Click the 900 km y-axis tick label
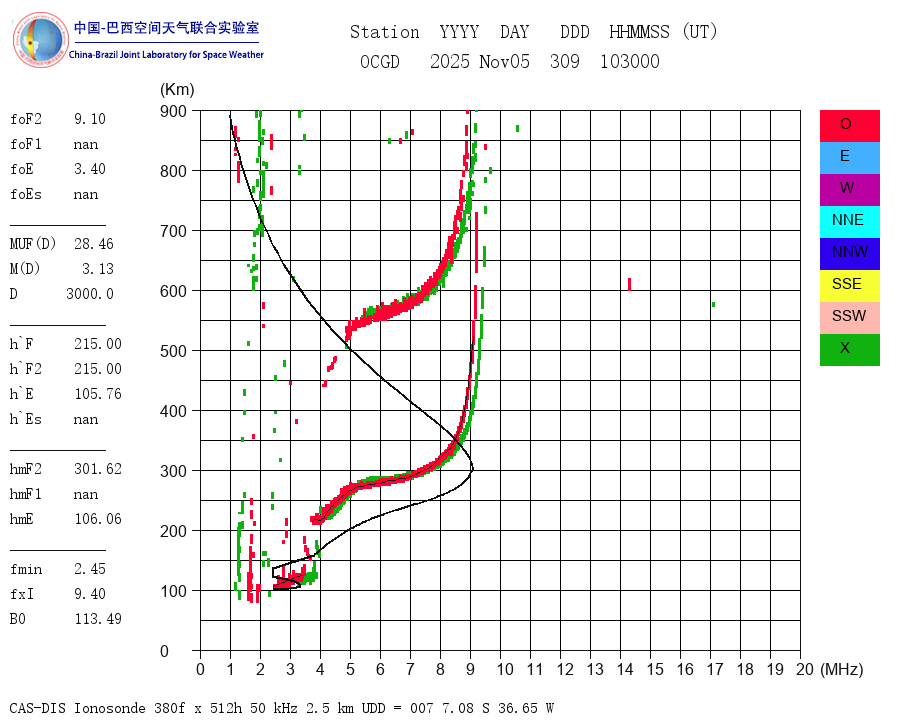Screen dimensions: 900x720 click(173, 111)
